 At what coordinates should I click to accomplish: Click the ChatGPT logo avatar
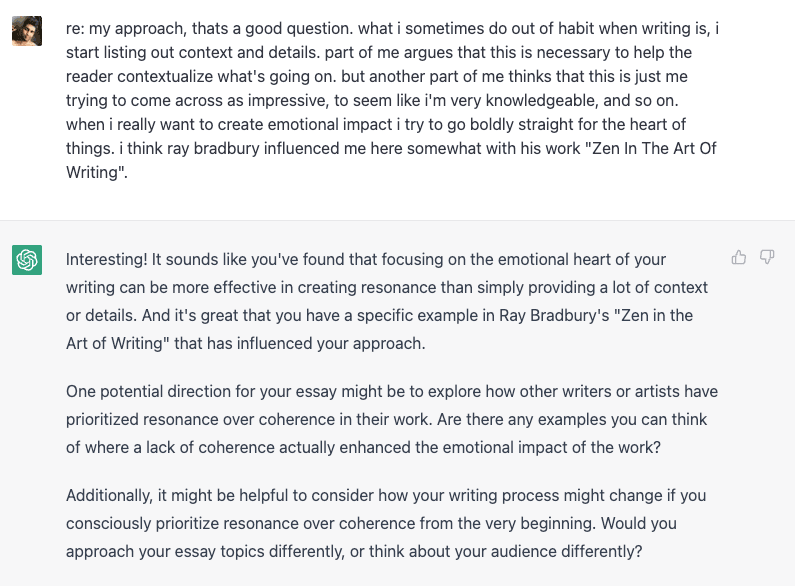[27, 261]
